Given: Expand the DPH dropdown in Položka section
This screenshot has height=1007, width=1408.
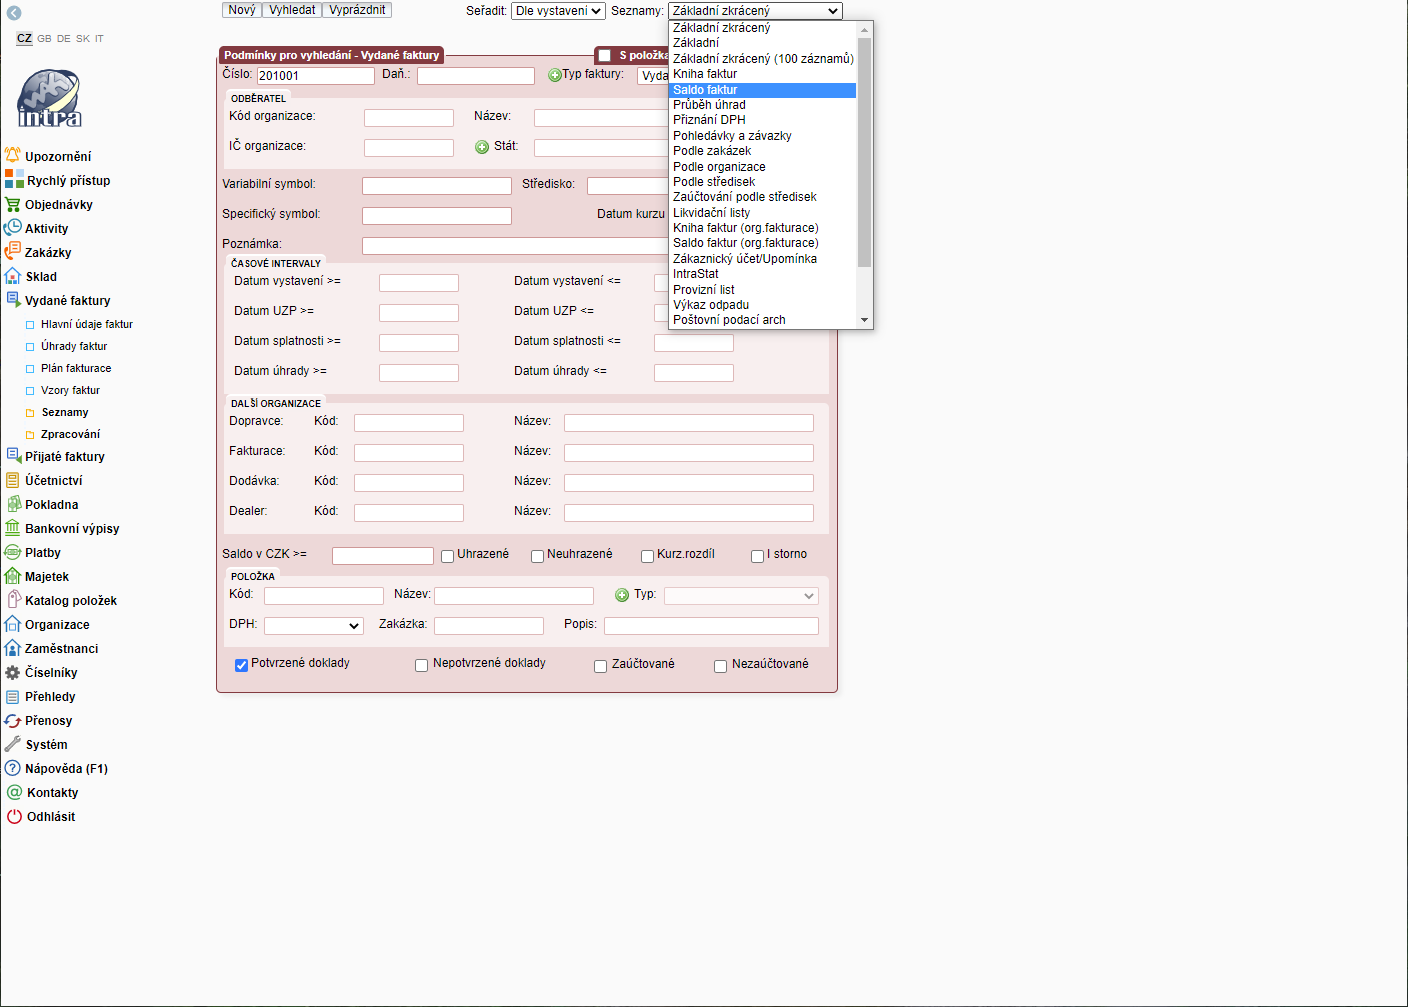Looking at the screenshot, I should coord(313,626).
